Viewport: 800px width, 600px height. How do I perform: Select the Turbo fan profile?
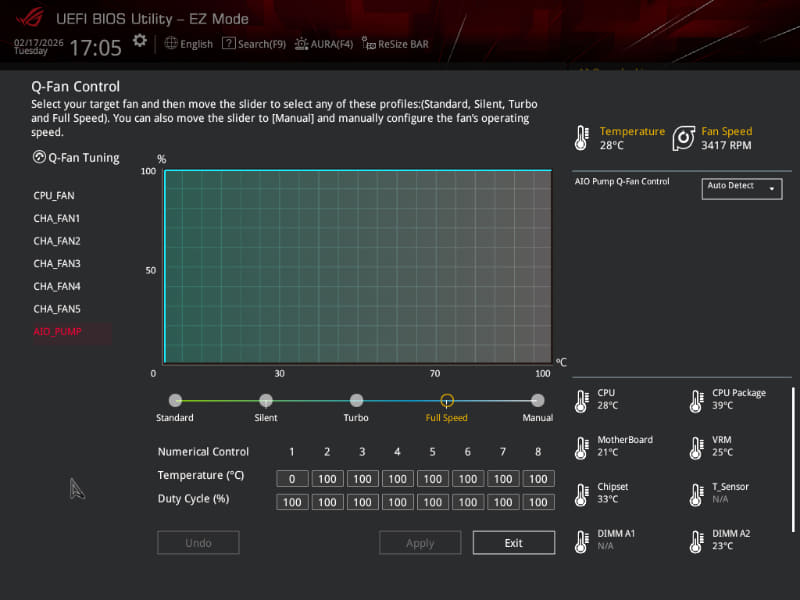click(356, 401)
